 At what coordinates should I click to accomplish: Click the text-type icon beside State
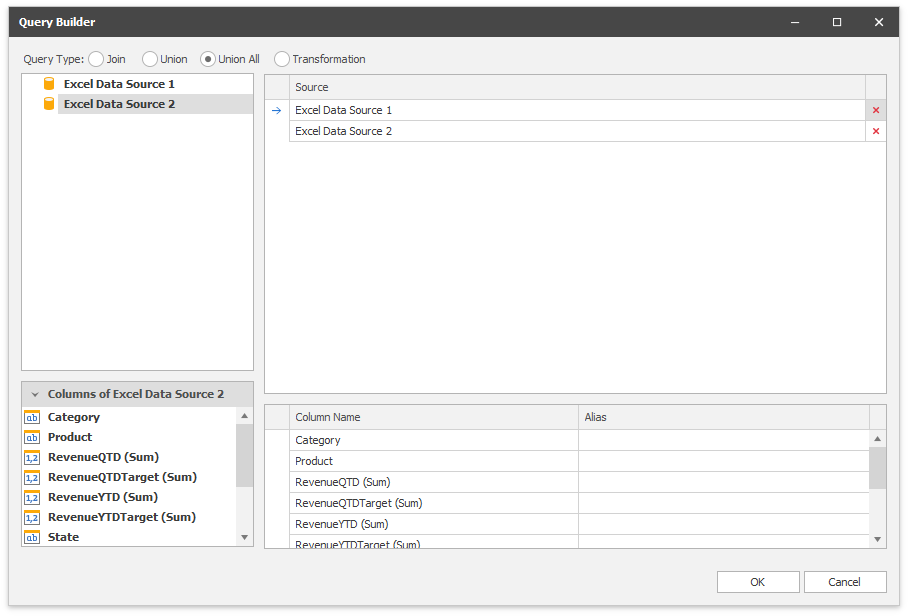(32, 537)
